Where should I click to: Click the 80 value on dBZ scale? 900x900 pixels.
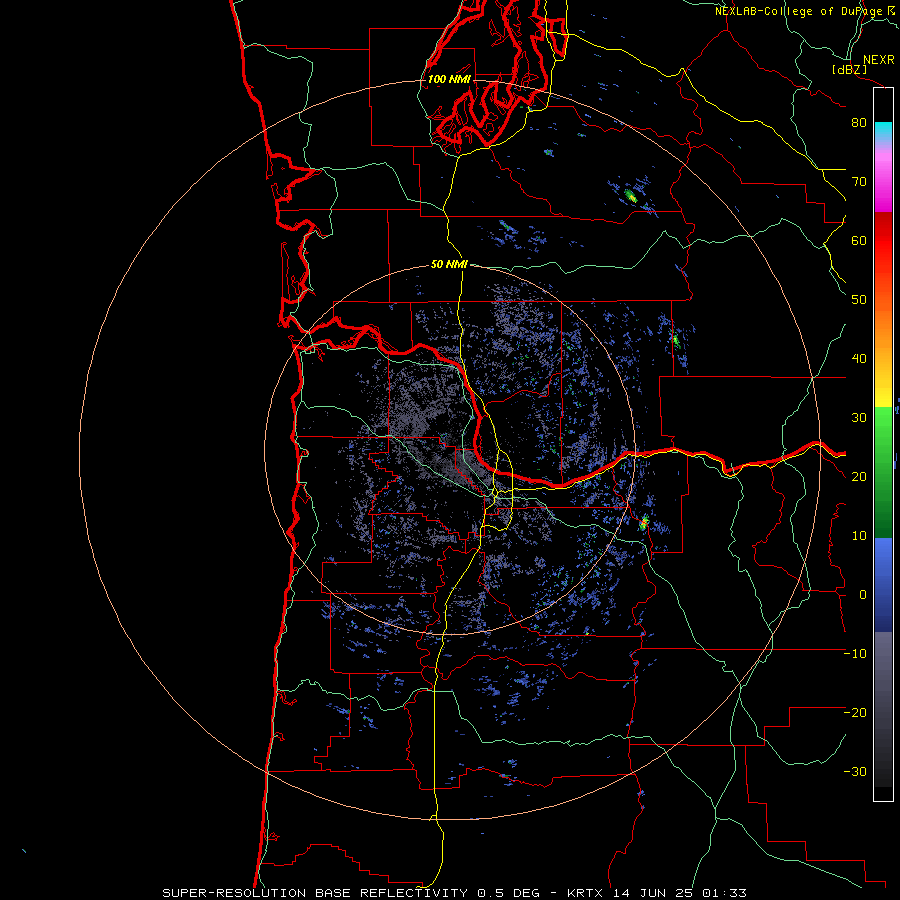859,123
